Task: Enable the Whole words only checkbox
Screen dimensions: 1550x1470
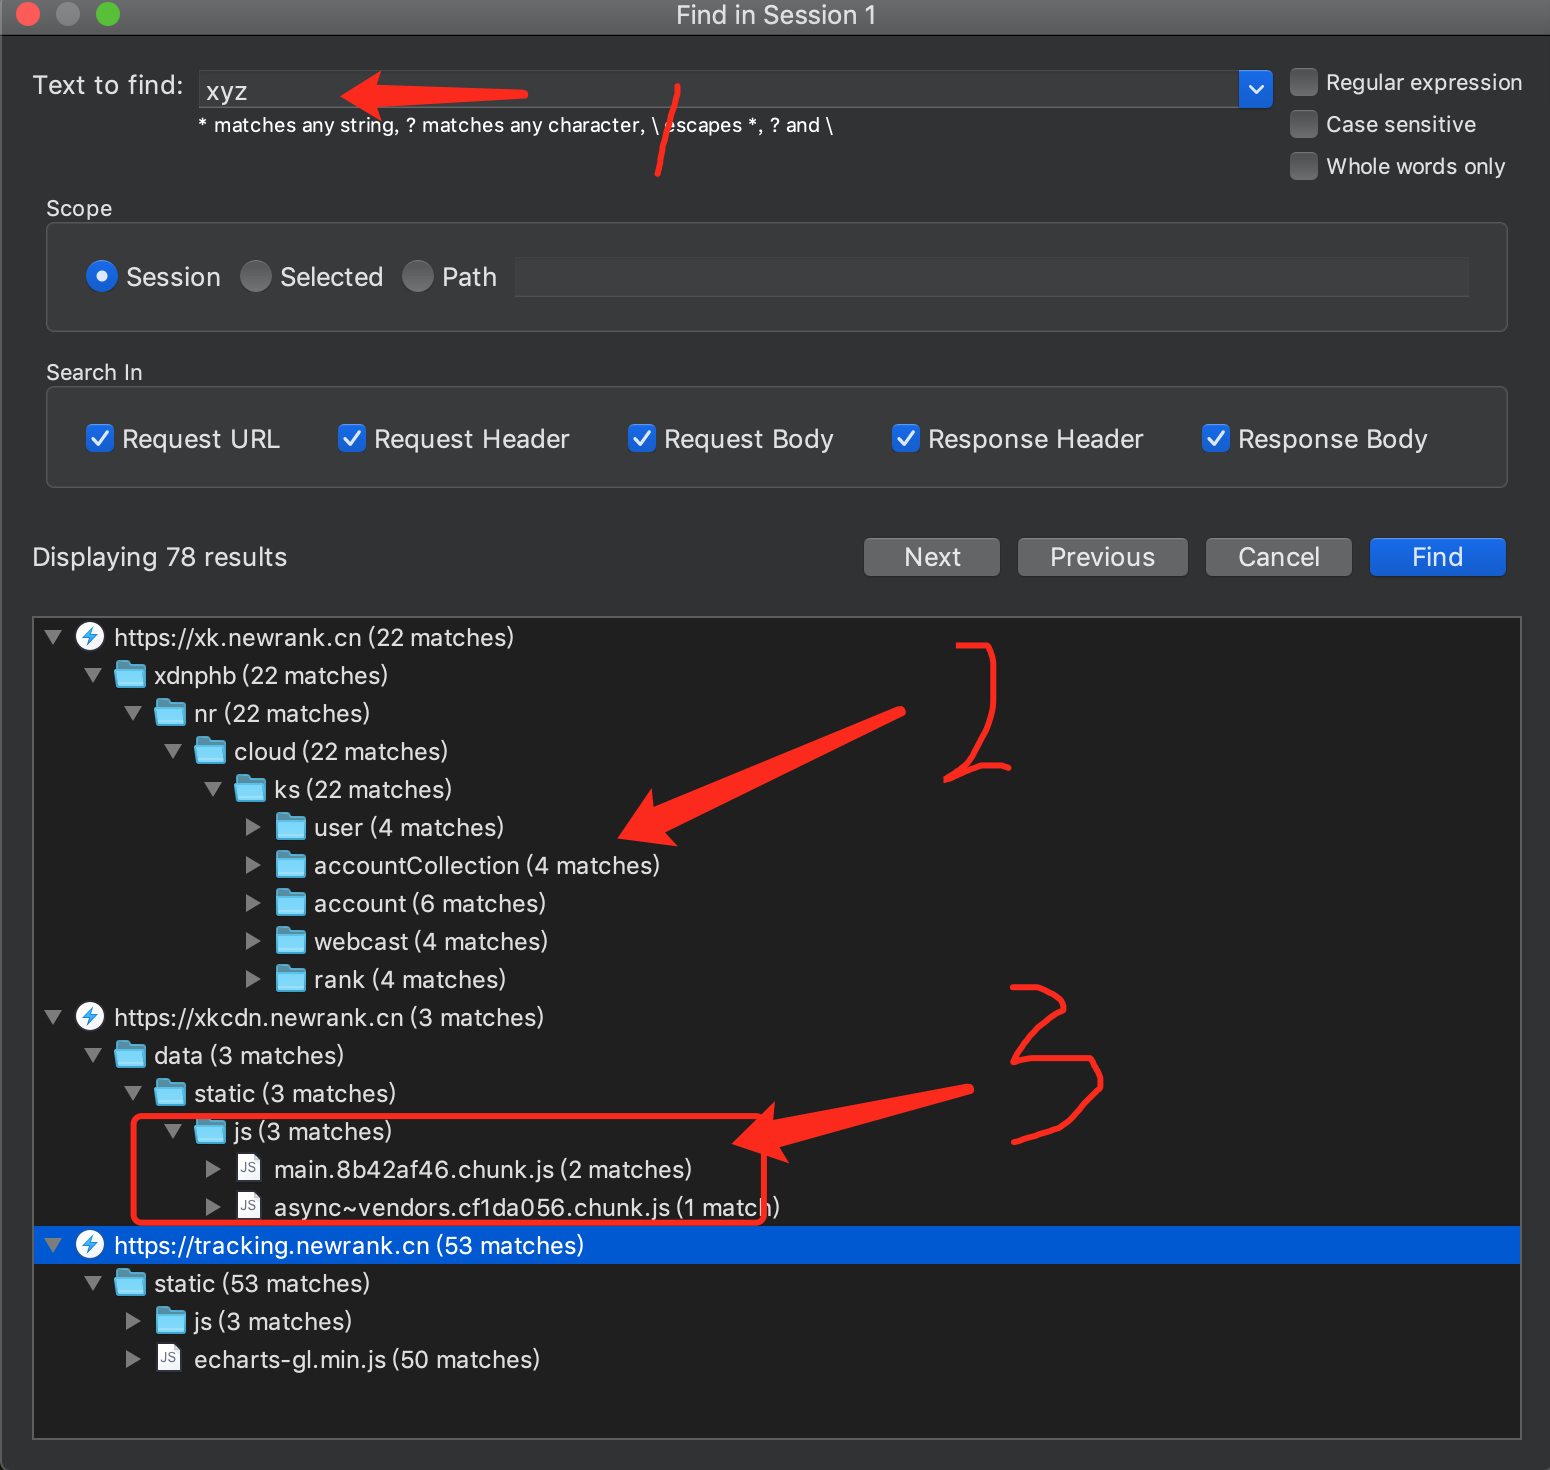Action: [1303, 166]
